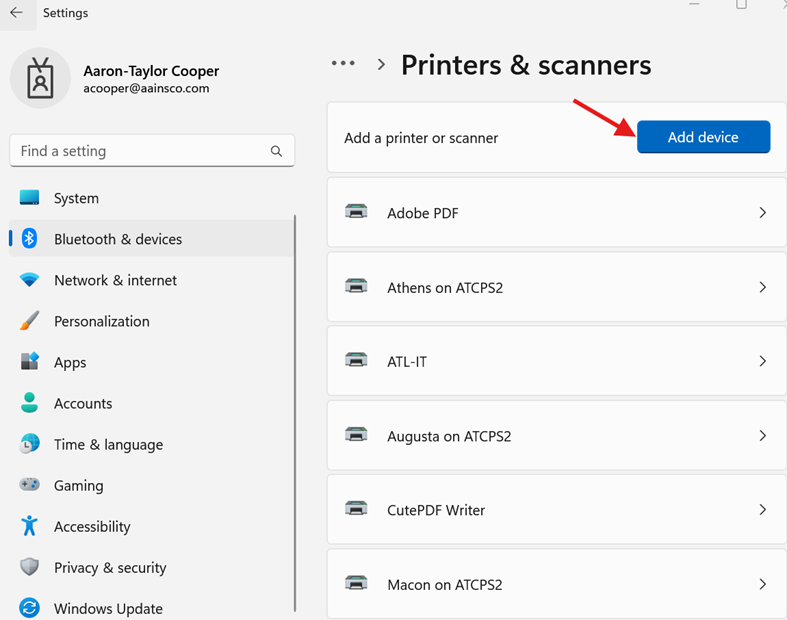
Task: Click the Windows Update sync icon
Action: (30, 608)
